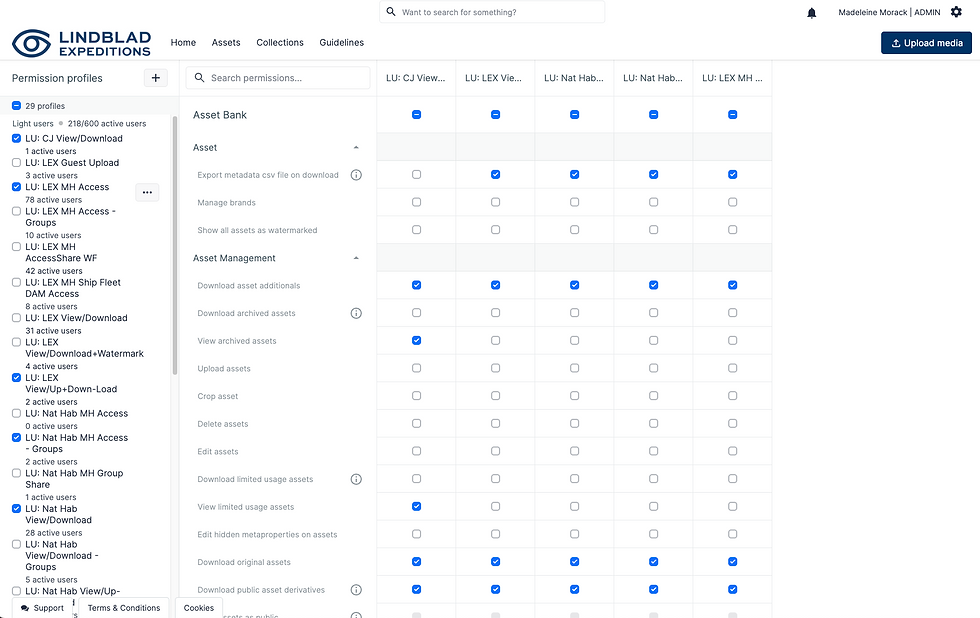980x618 pixels.
Task: Open the three-dot menu for LU: LEX MH Access
Action: click(147, 192)
